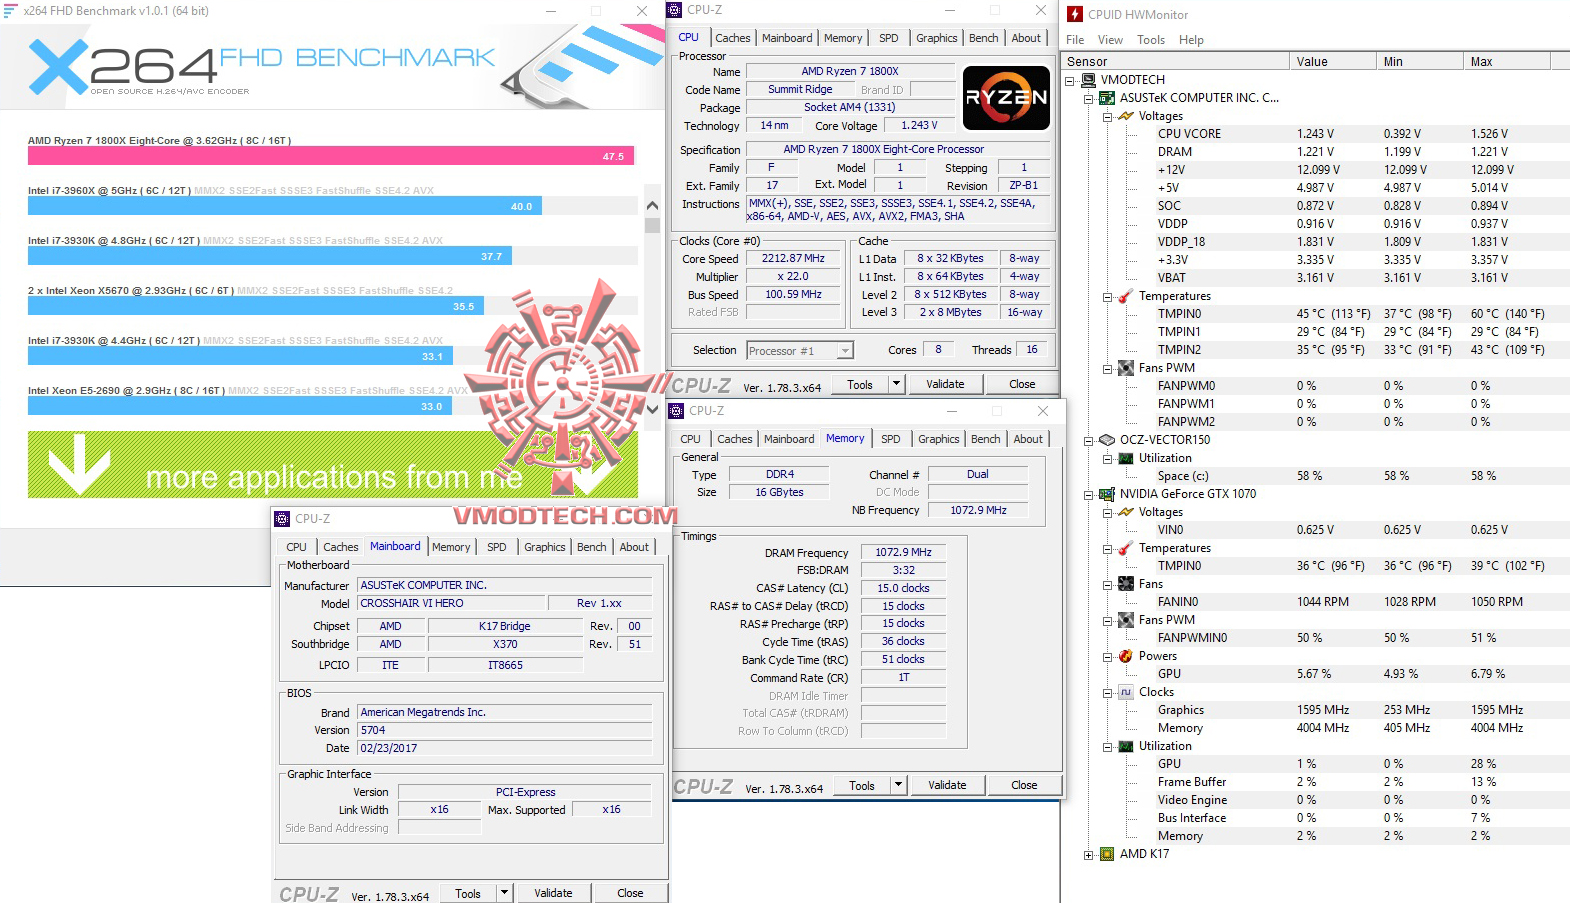Click the DRAM Frequency 1072.9 MHz field
The image size is (1570, 903).
coord(903,552)
